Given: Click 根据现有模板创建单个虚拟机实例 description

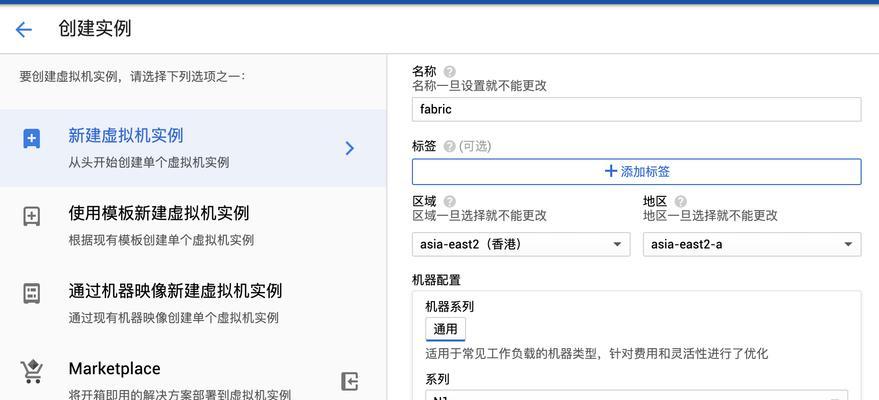Looking at the screenshot, I should [x=161, y=240].
